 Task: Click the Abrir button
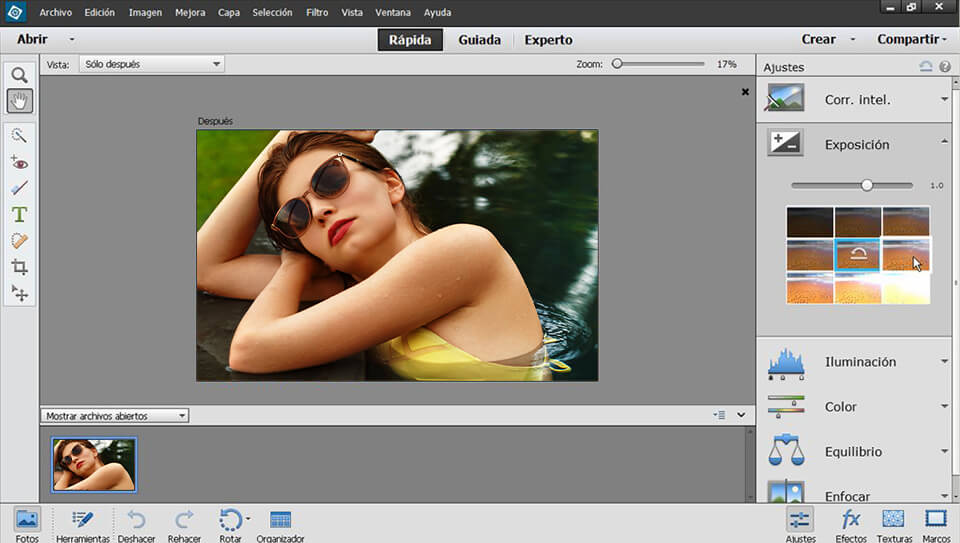pos(32,39)
